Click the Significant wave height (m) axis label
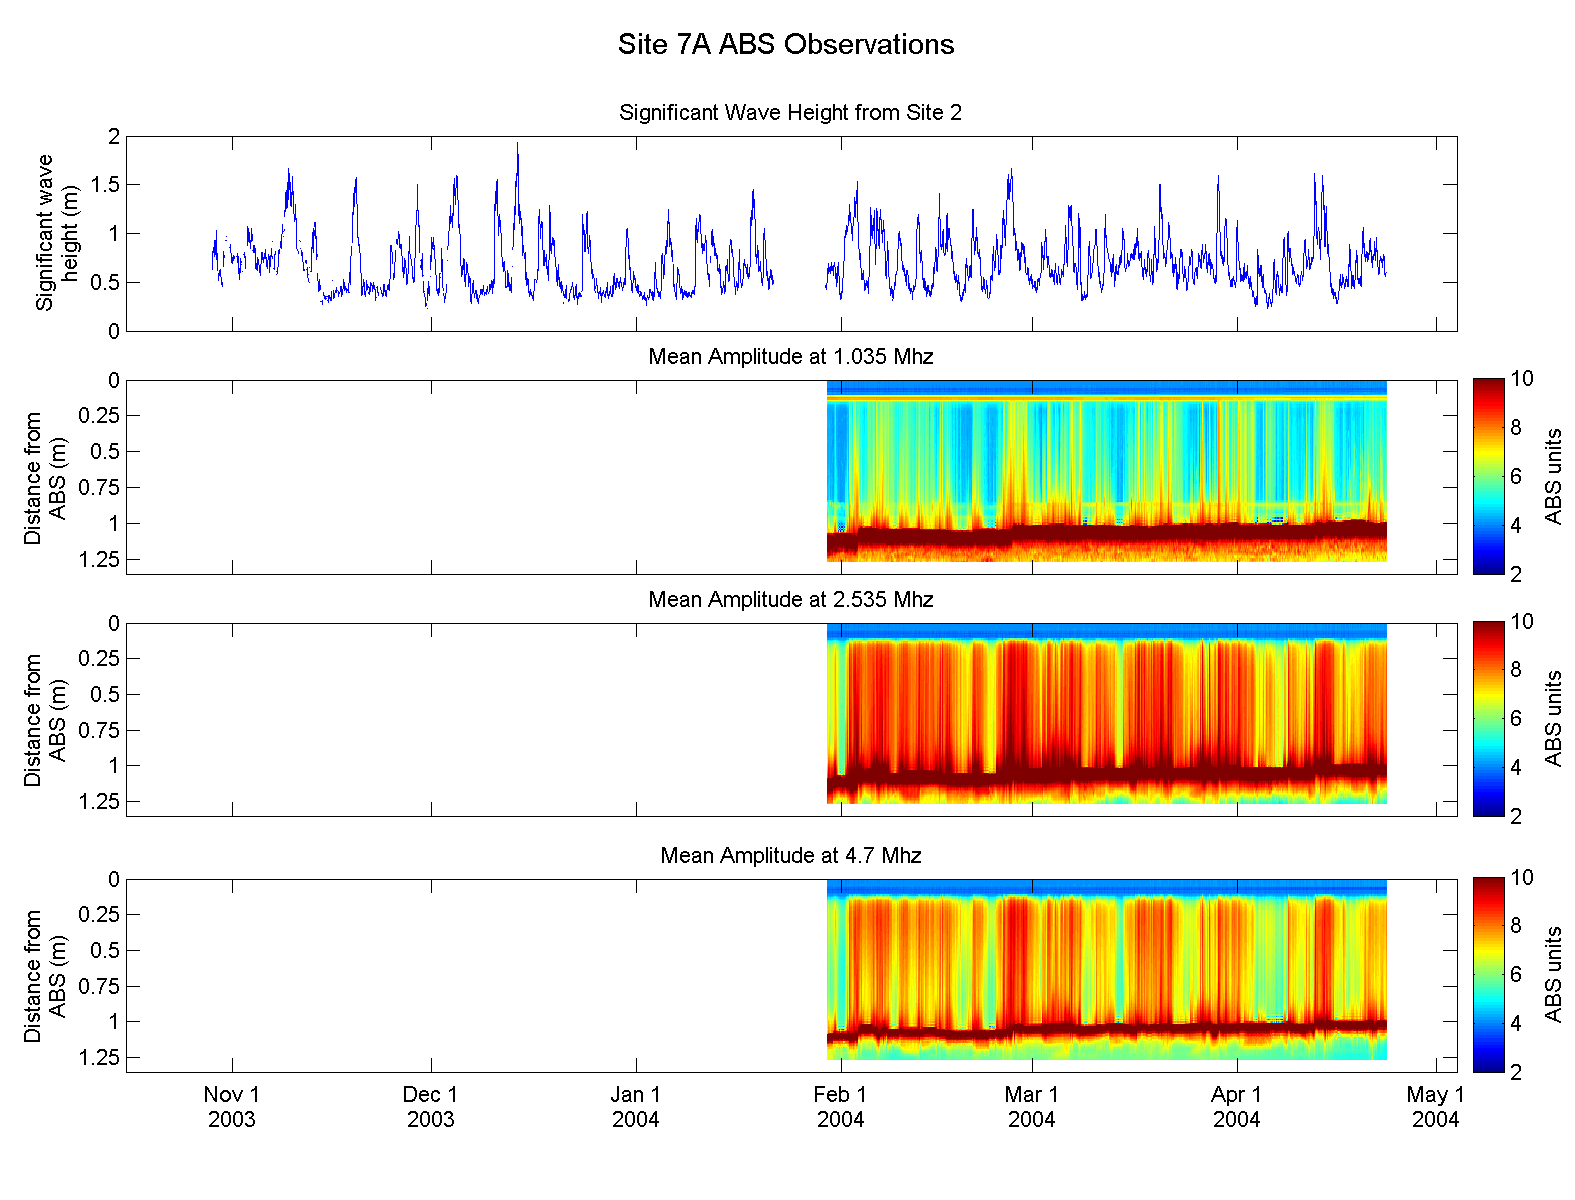The image size is (1575, 1200). click(x=57, y=233)
